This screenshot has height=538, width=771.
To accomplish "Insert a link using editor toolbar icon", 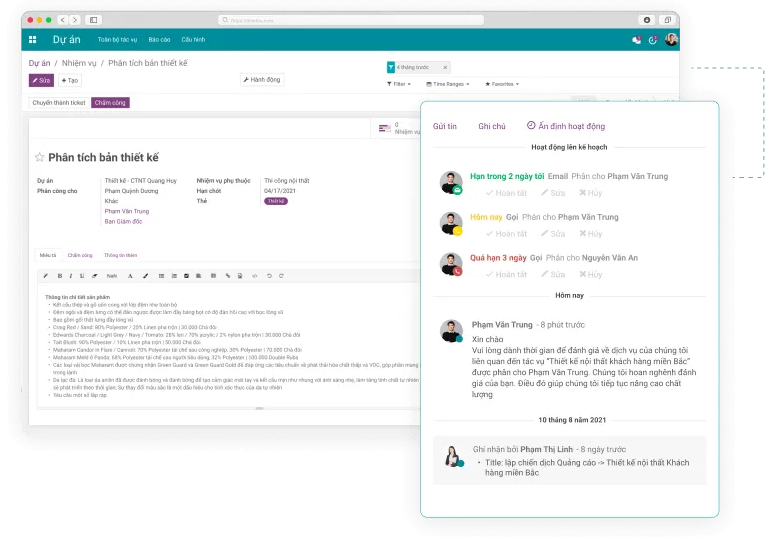I will click(x=227, y=275).
